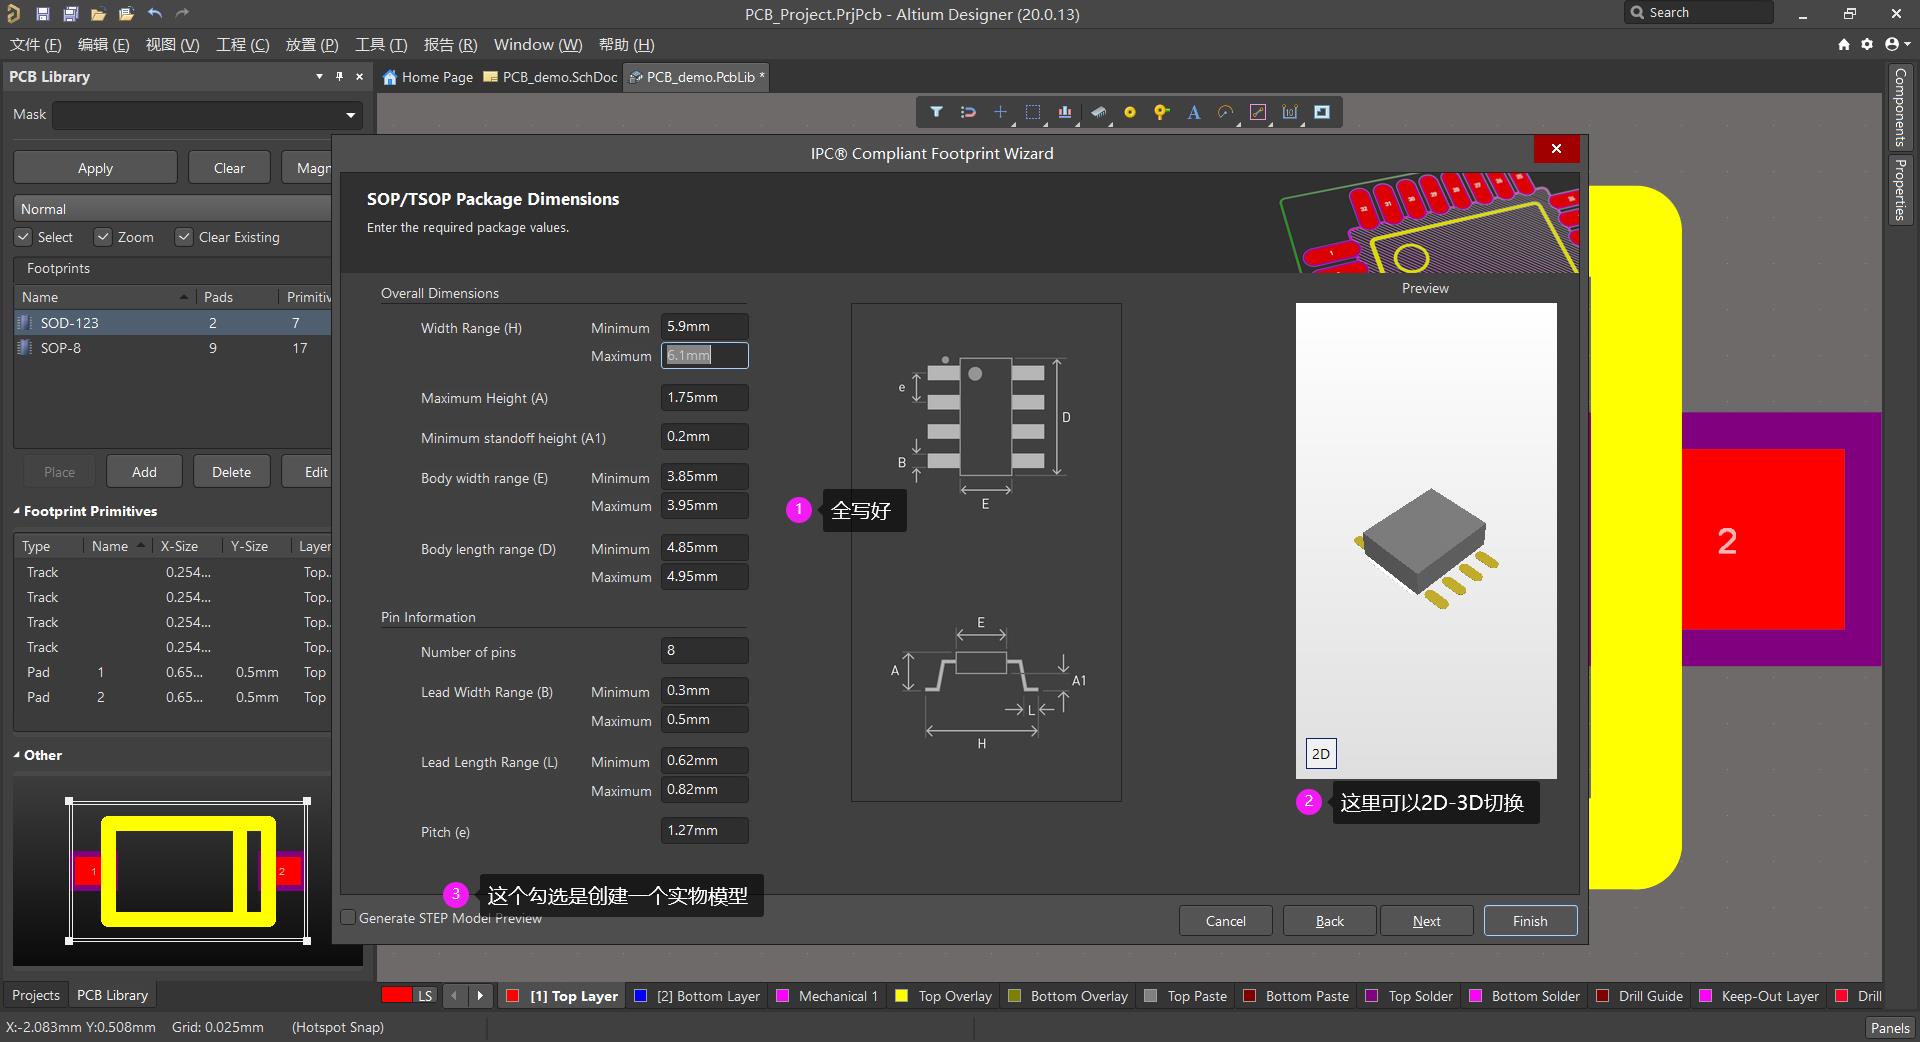Toggle the Select checkbox
Image resolution: width=1920 pixels, height=1042 pixels.
[x=24, y=237]
